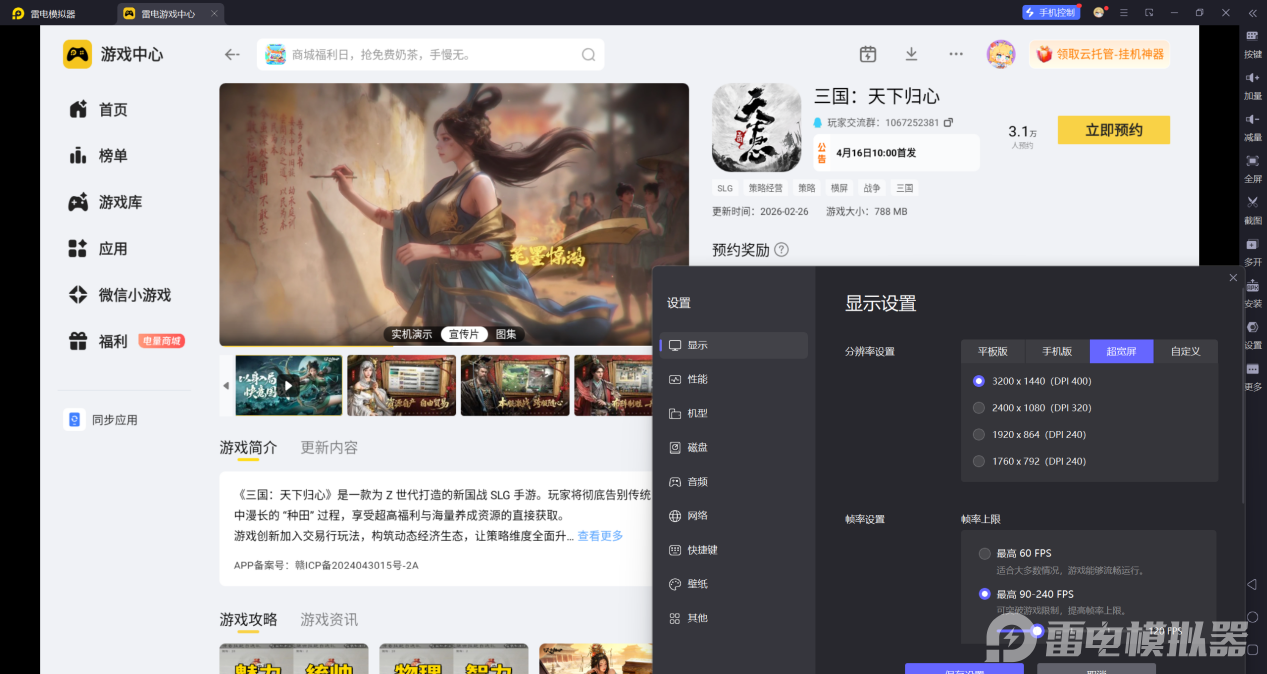This screenshot has width=1267, height=674.
Task: Expand description with 查看更多 link
Action: [x=600, y=536]
